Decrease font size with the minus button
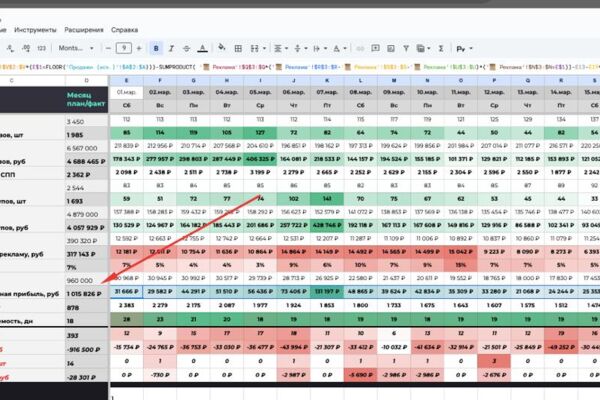Viewport: 600px width, 400px height. (x=108, y=48)
